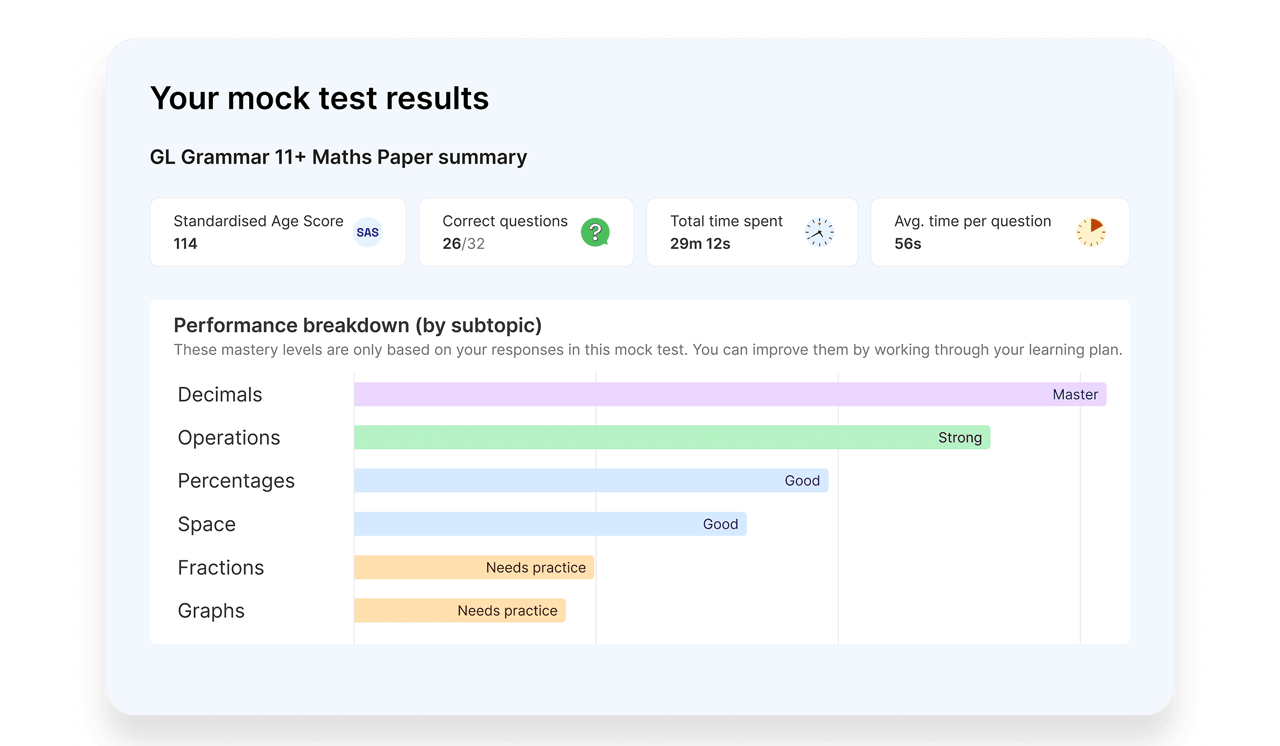Click the blue Percentages Good bar

pos(591,481)
